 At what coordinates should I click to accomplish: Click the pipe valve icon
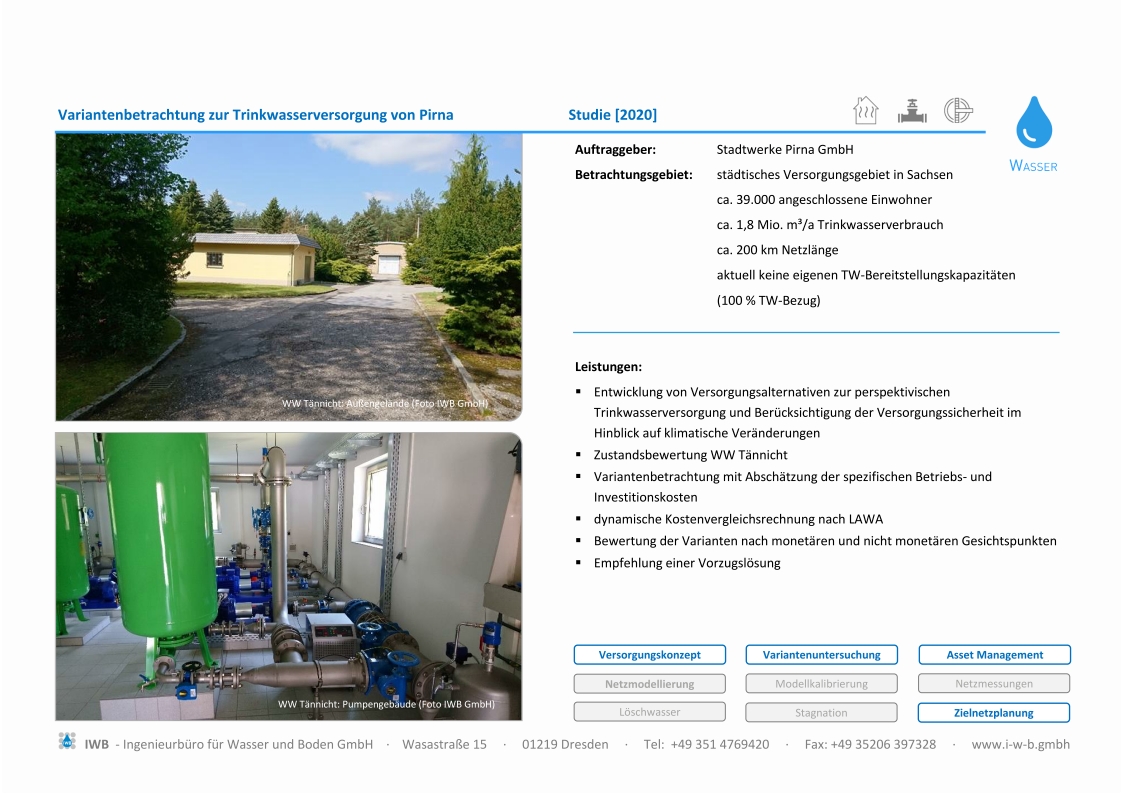[x=911, y=110]
